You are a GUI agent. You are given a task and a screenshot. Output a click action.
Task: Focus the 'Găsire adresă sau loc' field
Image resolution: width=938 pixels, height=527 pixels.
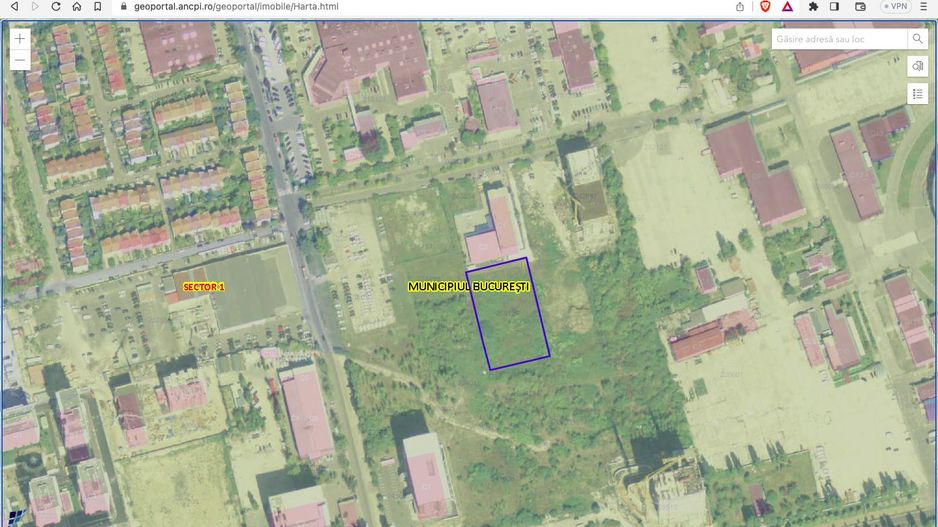(838, 39)
